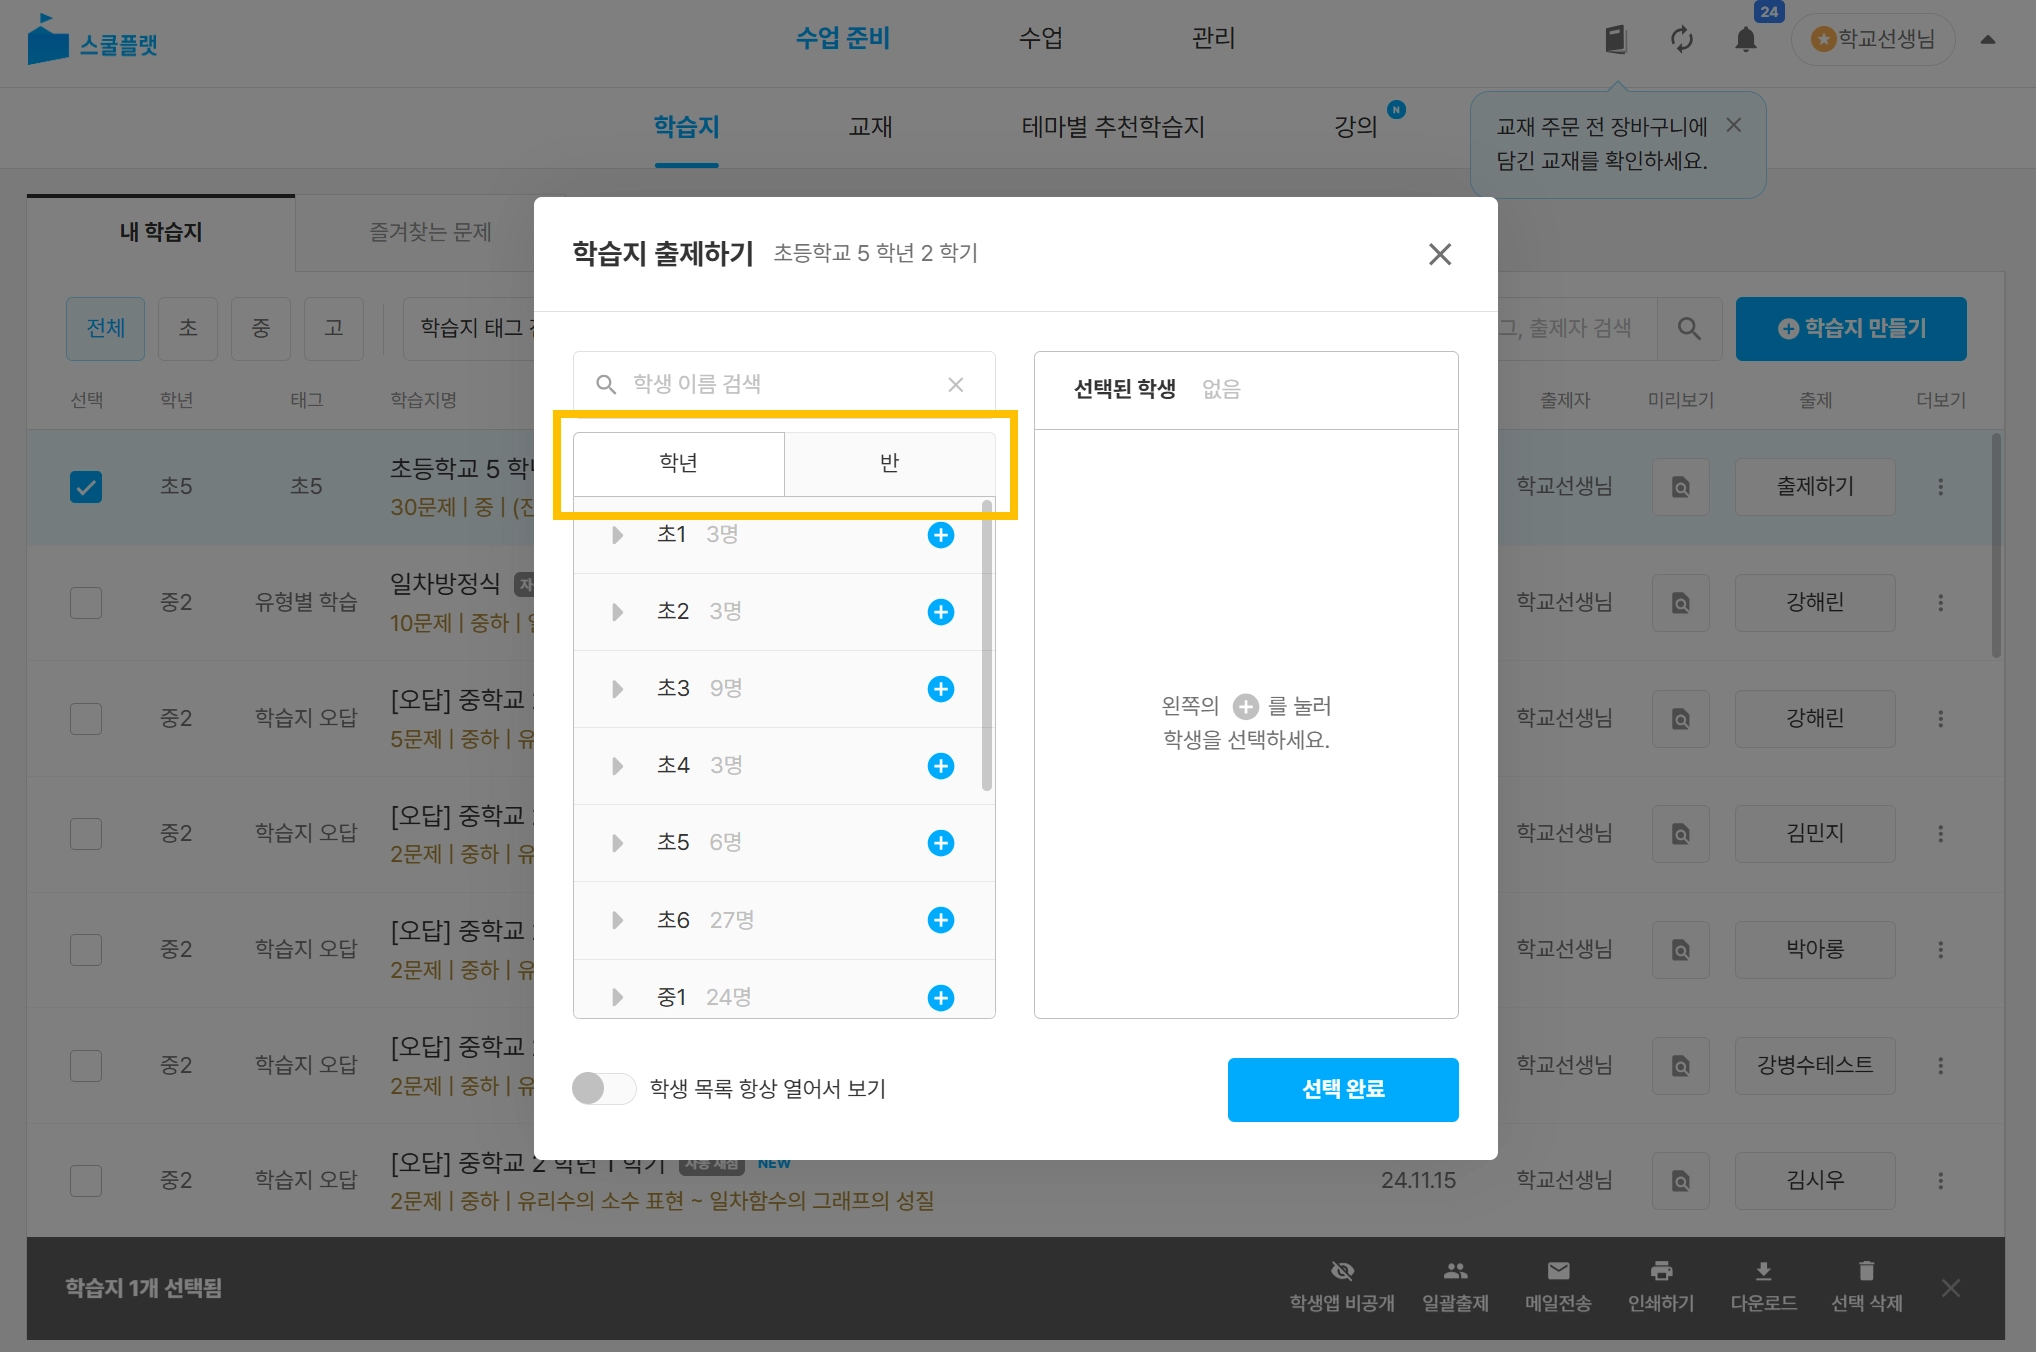The height and width of the screenshot is (1352, 2036).
Task: Click 선택 삭제 trash icon
Action: click(1866, 1271)
